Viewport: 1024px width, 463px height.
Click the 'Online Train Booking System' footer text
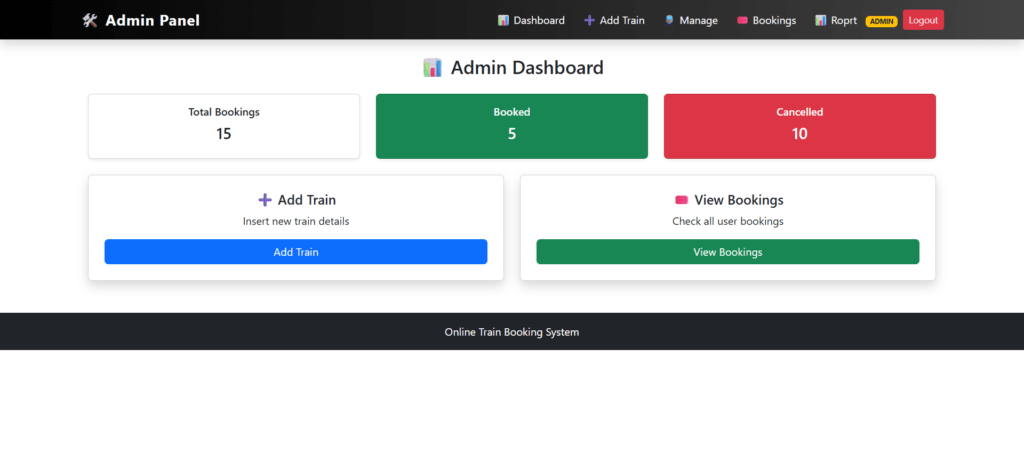512,332
